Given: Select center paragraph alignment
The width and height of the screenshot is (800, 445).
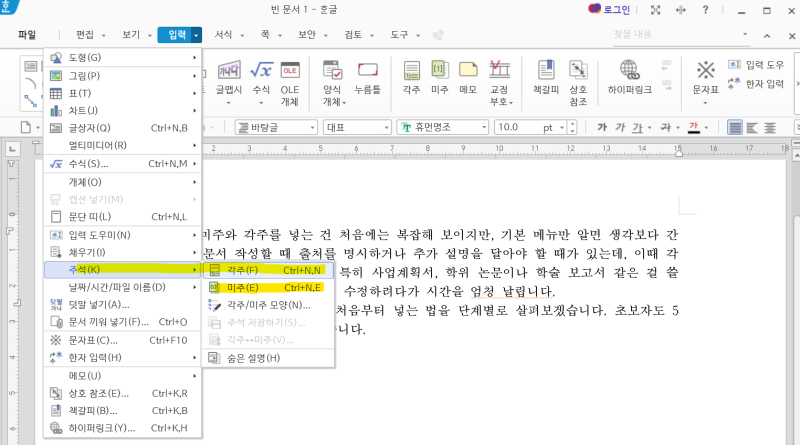Looking at the screenshot, I should point(769,127).
